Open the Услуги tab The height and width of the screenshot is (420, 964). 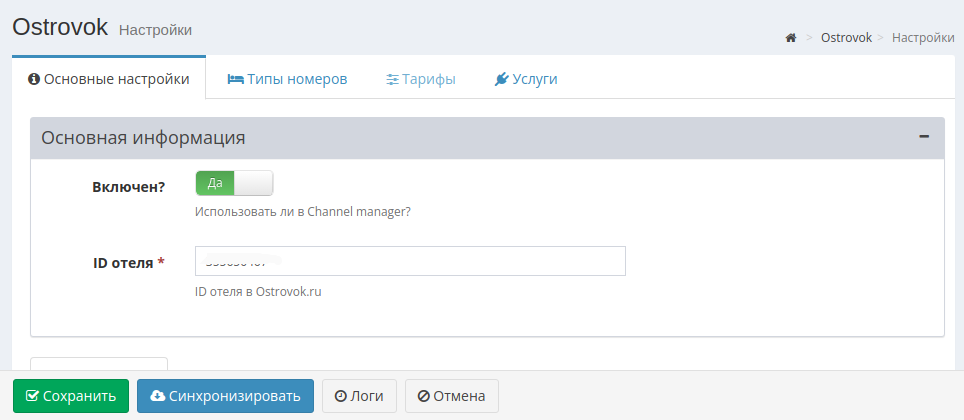click(x=526, y=79)
